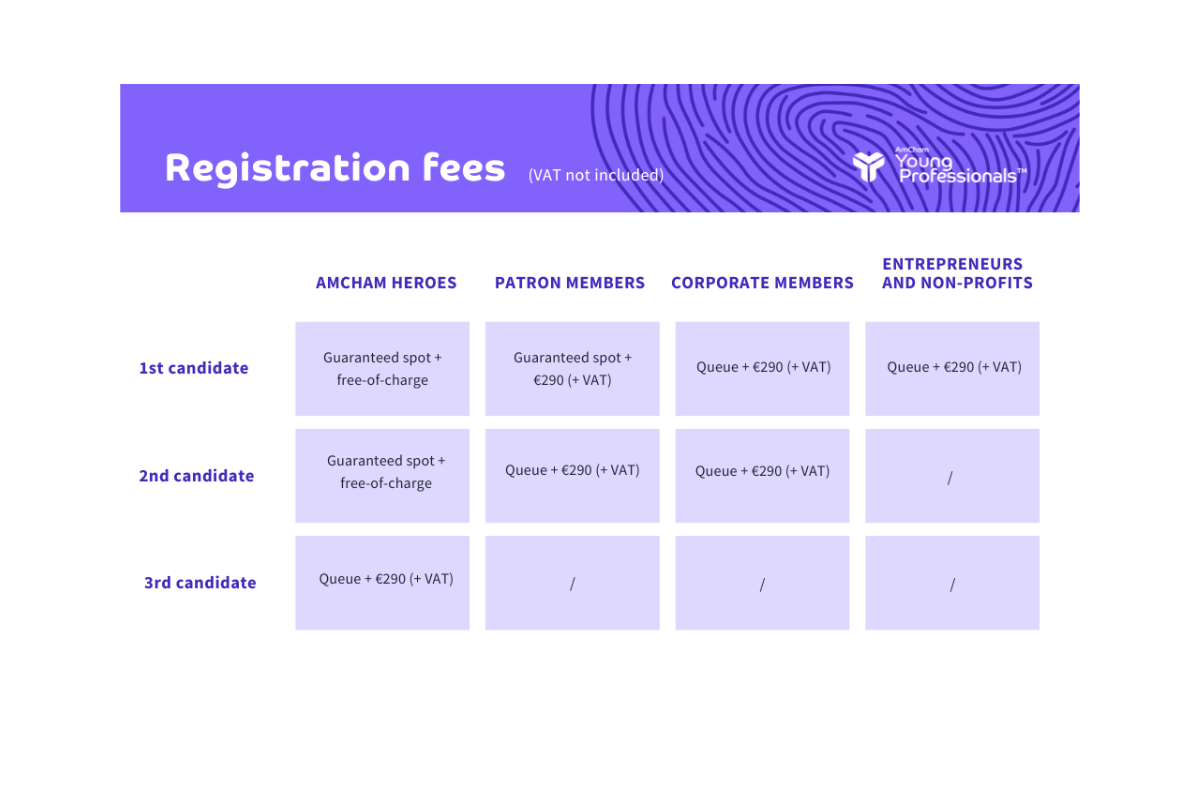Click Patron Members 1st candidate guaranteed spot cell

tap(572, 369)
